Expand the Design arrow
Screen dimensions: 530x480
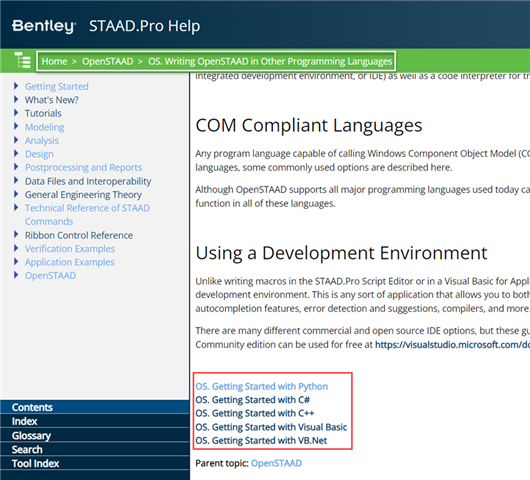(x=16, y=153)
